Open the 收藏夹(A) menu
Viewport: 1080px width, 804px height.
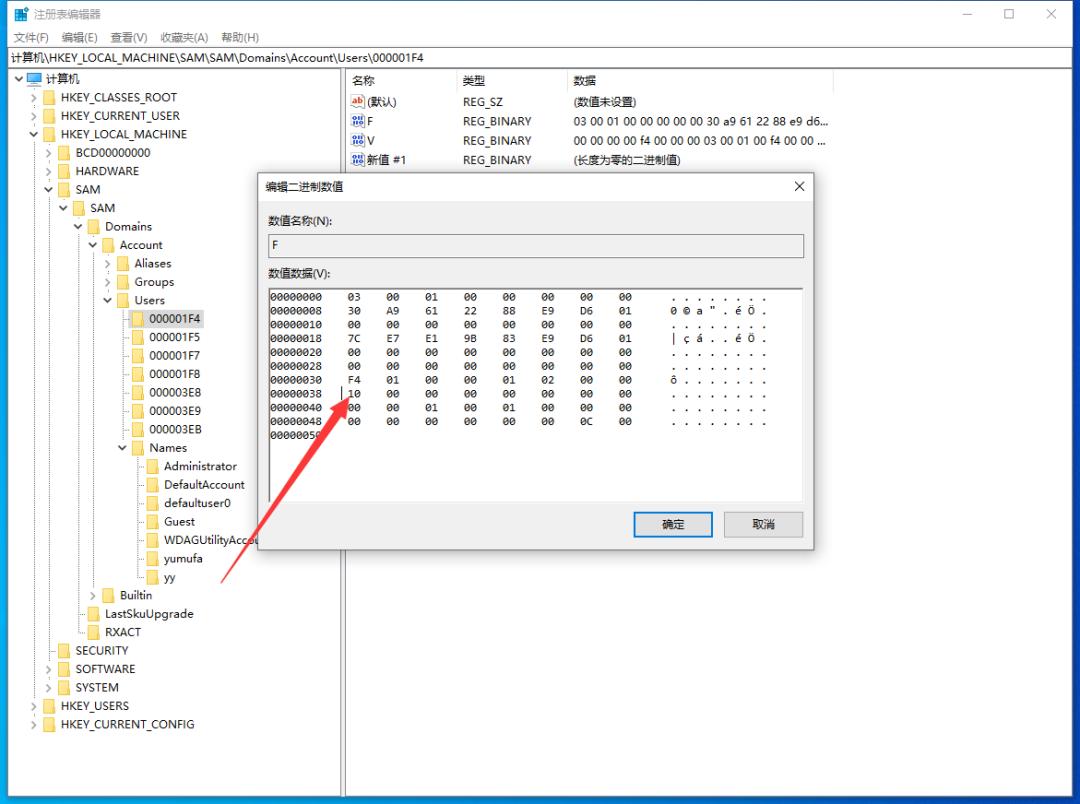point(184,37)
